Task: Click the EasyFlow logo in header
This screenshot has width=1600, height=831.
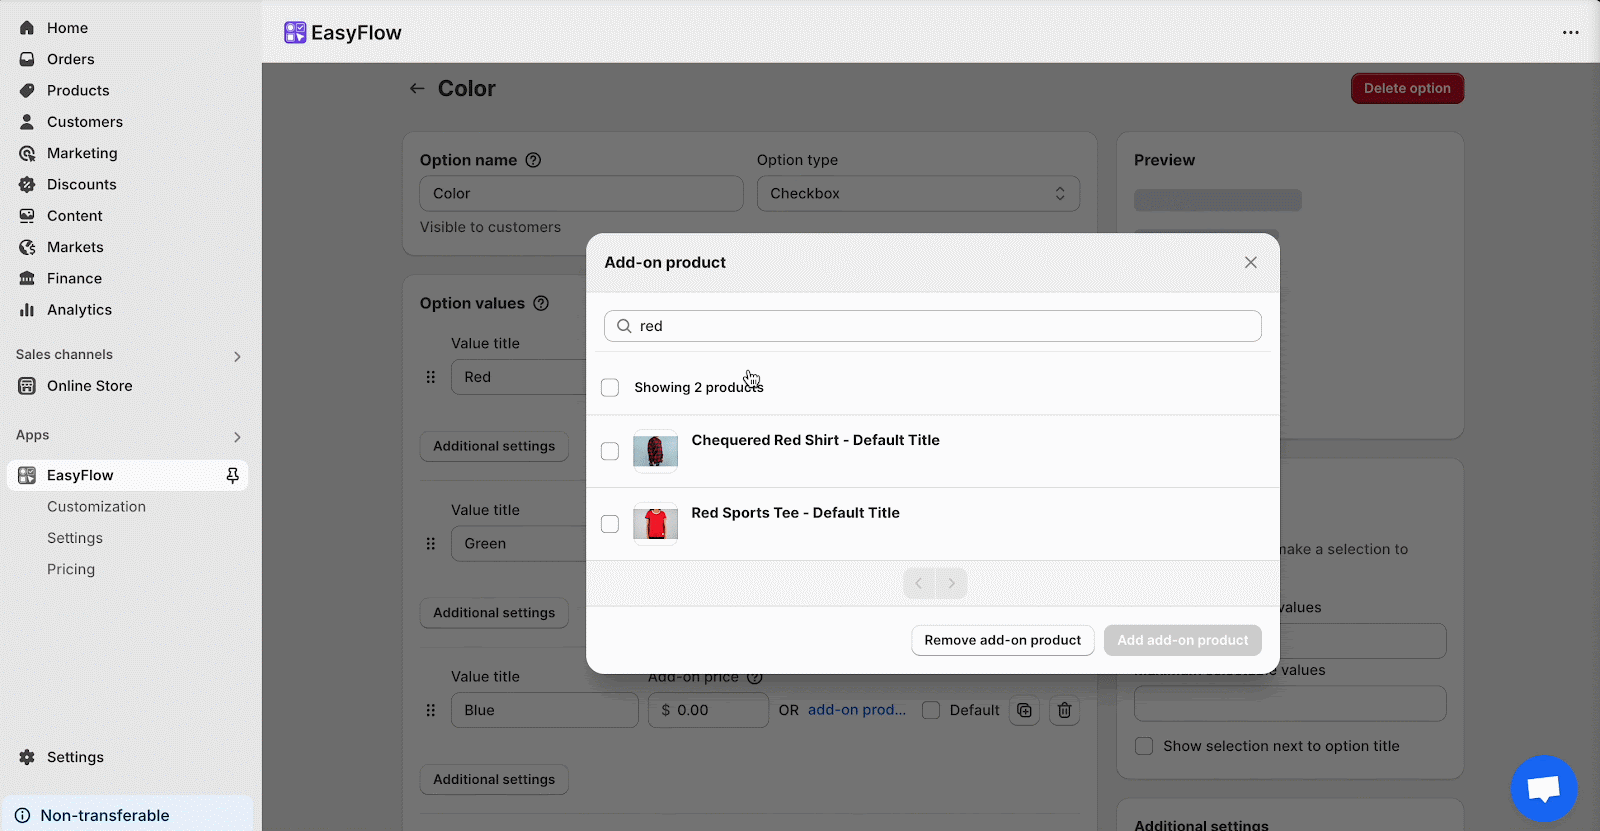Action: click(295, 33)
